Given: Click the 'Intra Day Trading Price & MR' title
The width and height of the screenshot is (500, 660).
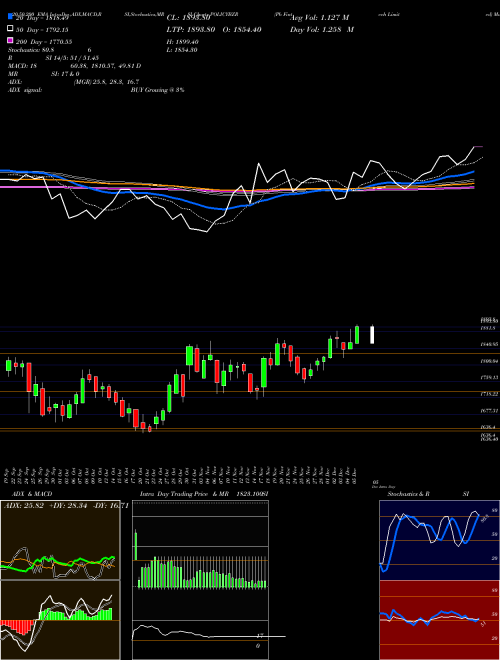Looking at the screenshot, I should click(184, 494).
